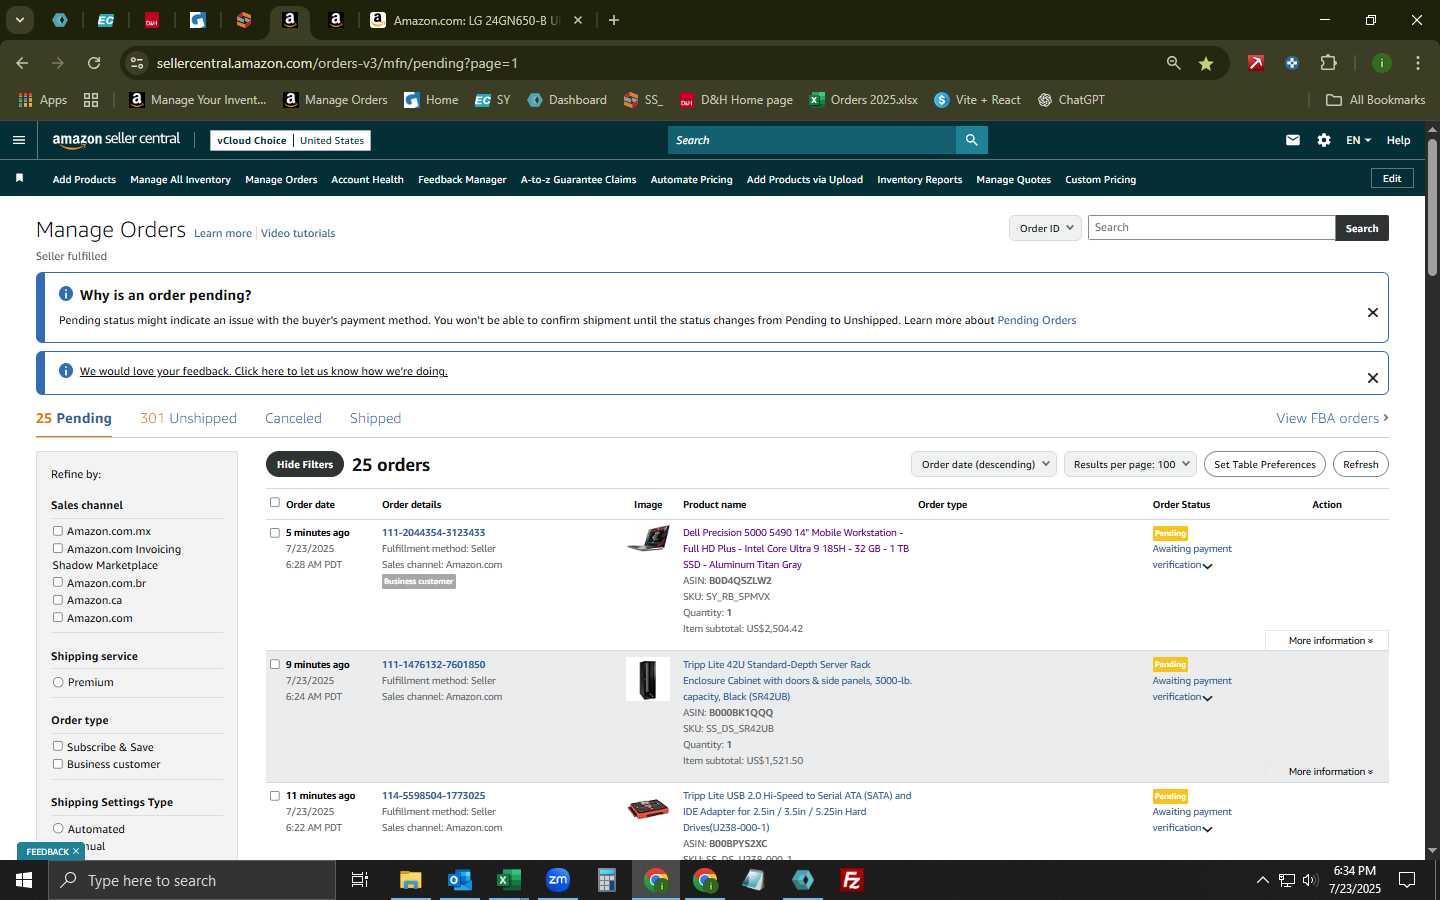Switch to the 301 Unshipped tab
Viewport: 1440px width, 900px height.
click(x=188, y=418)
